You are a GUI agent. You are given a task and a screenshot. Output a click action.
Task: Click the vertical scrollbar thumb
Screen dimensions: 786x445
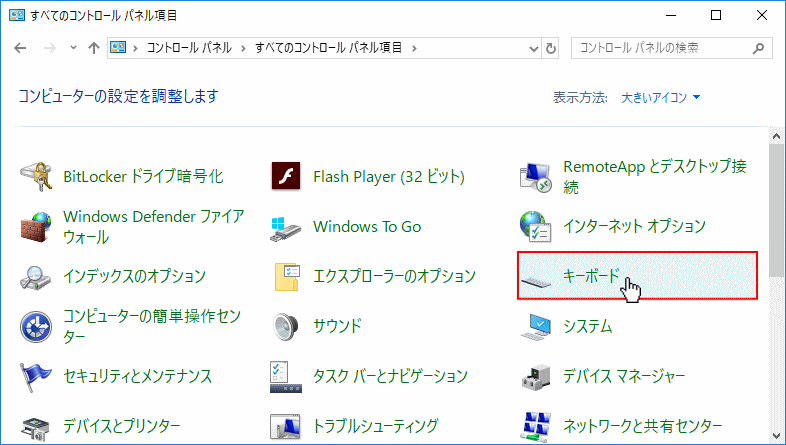click(777, 209)
